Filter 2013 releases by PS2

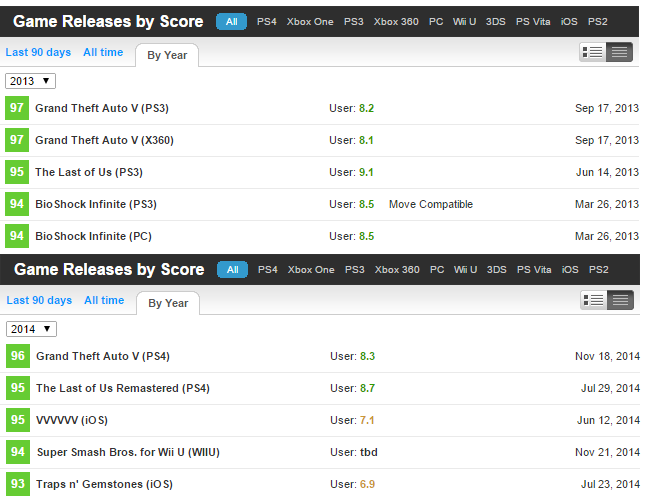pos(598,21)
